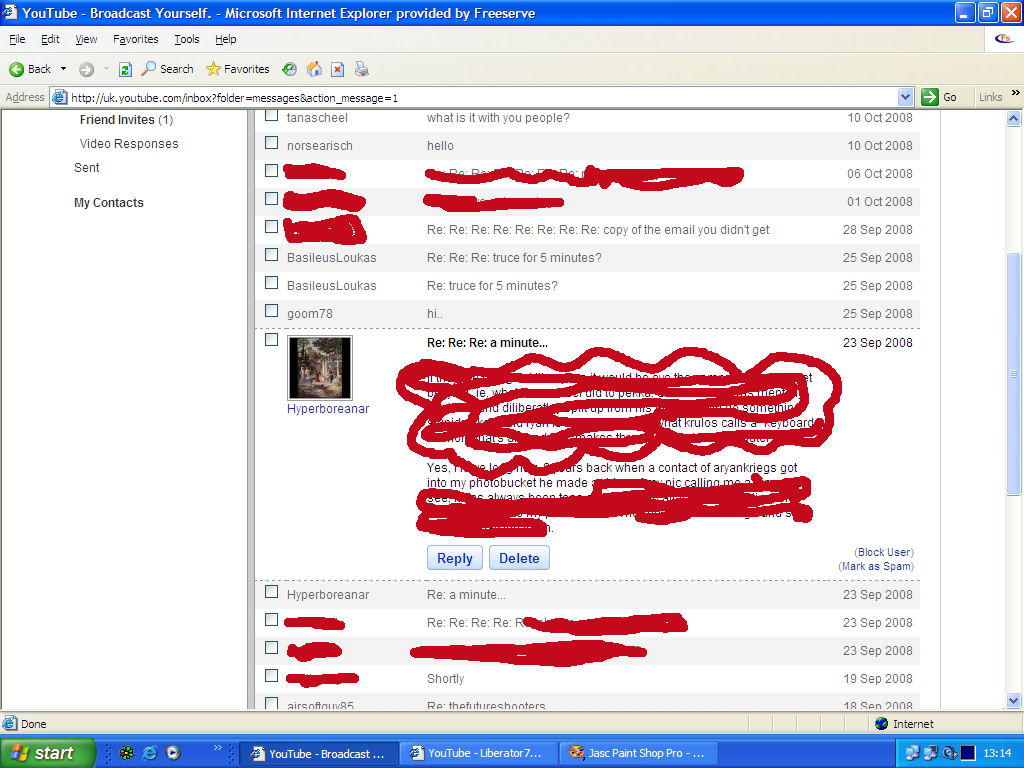Tick checkbox for Hyperboreanar Re: a minute row
This screenshot has width=1024, height=768.
pos(272,592)
